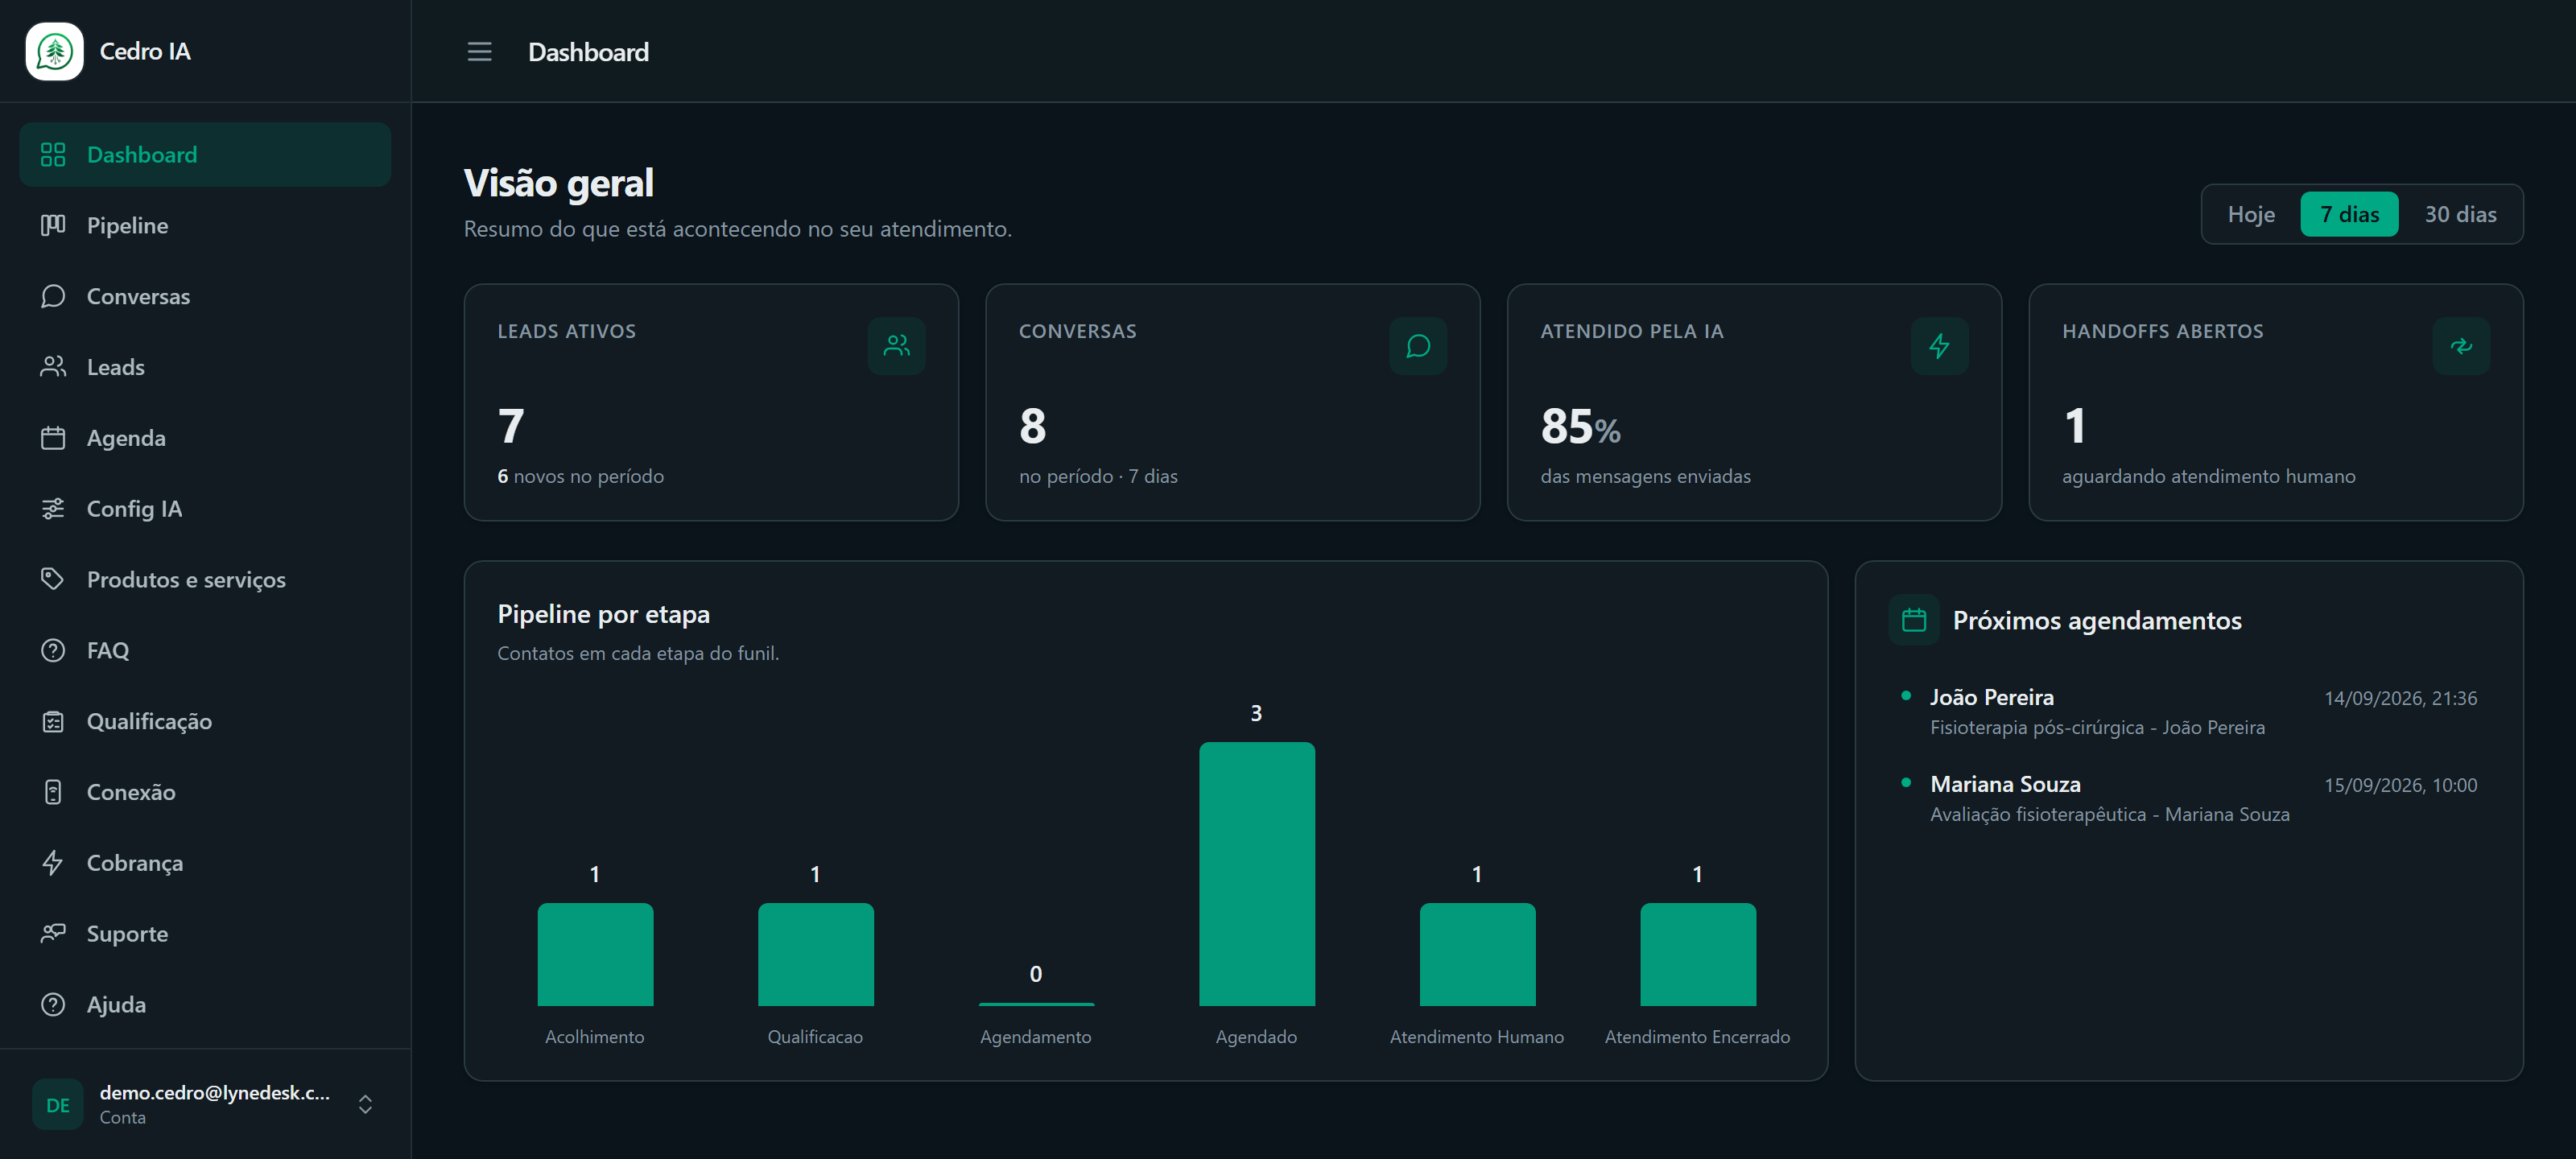Viewport: 2576px width, 1159px height.
Task: Click the Conversas chat bubble card icon
Action: [1417, 346]
